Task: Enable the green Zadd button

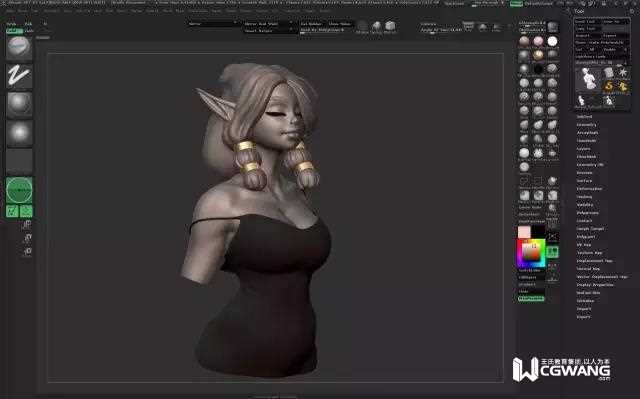Action: [14, 31]
